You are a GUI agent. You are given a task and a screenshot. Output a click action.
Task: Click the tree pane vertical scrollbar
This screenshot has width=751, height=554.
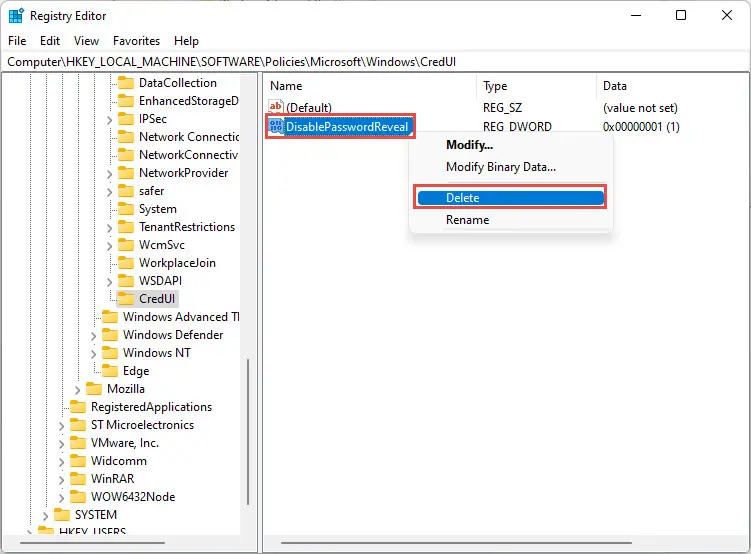coord(248,431)
